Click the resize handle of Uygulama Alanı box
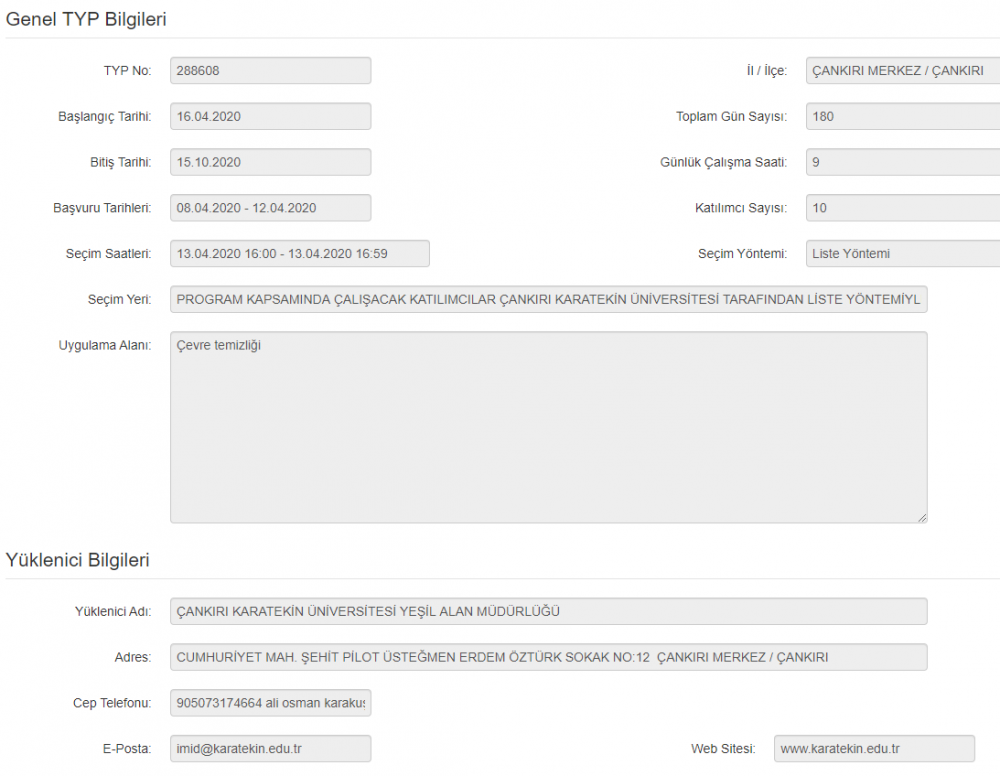 click(922, 517)
